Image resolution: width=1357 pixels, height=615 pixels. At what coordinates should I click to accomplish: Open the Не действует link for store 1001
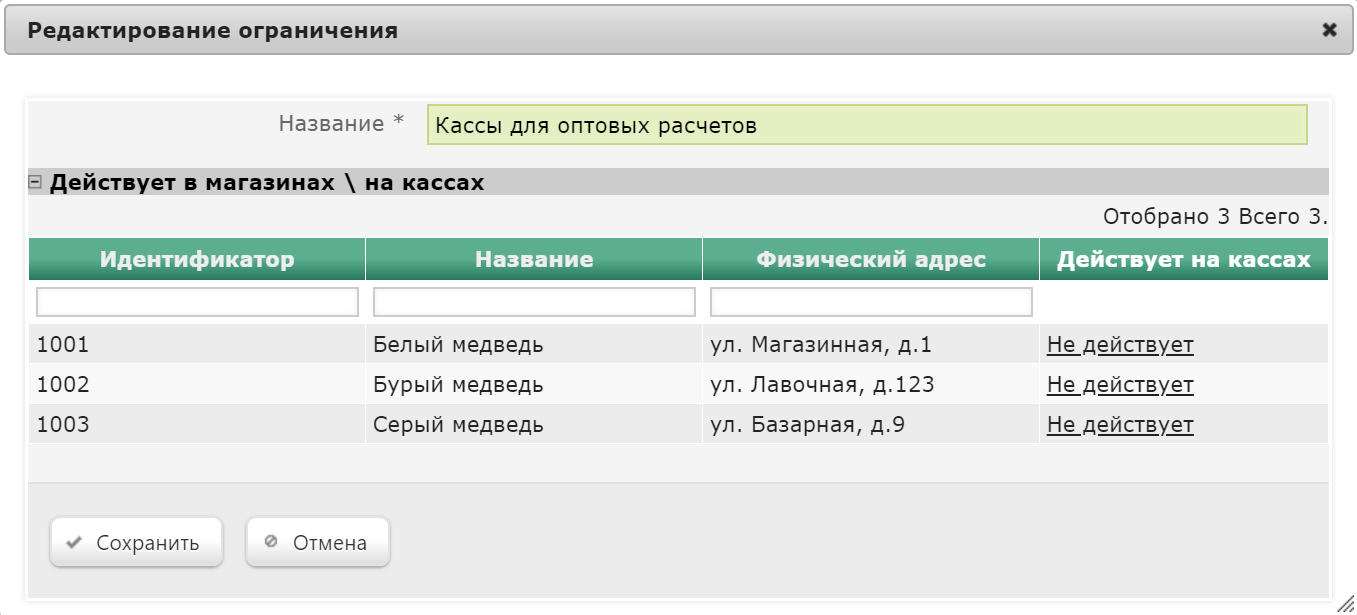pos(1120,345)
